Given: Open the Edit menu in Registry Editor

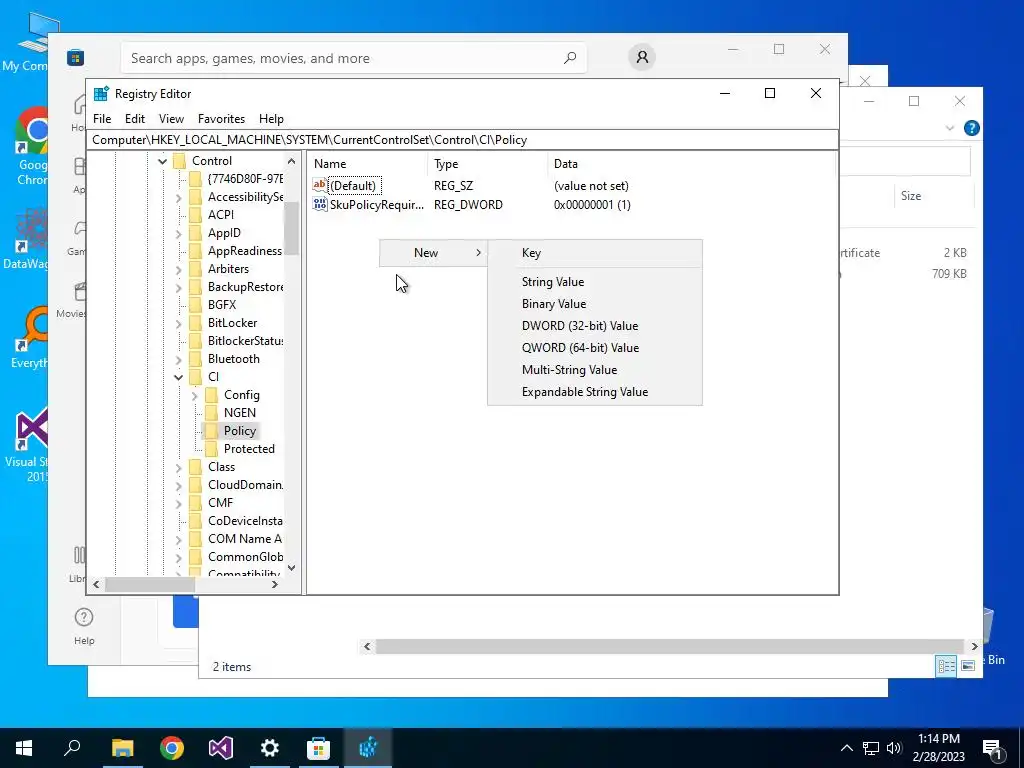Looking at the screenshot, I should pos(135,119).
